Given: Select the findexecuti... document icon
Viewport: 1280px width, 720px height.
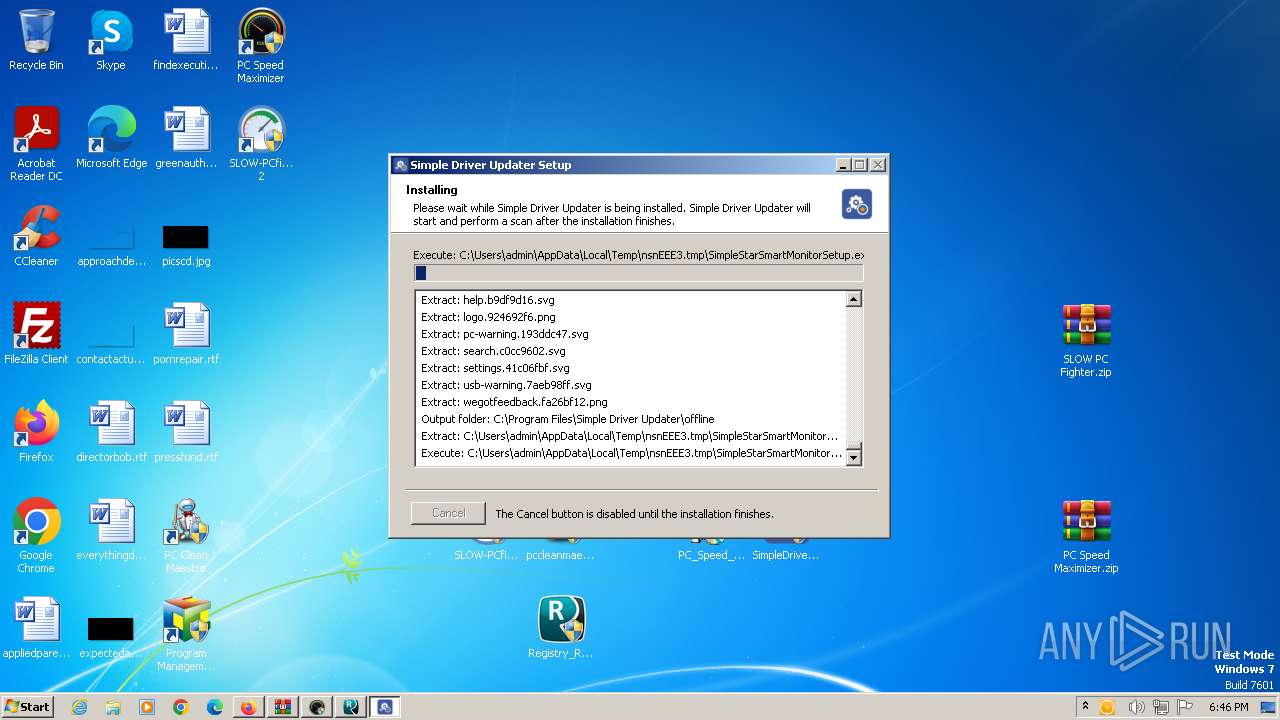Looking at the screenshot, I should point(186,40).
